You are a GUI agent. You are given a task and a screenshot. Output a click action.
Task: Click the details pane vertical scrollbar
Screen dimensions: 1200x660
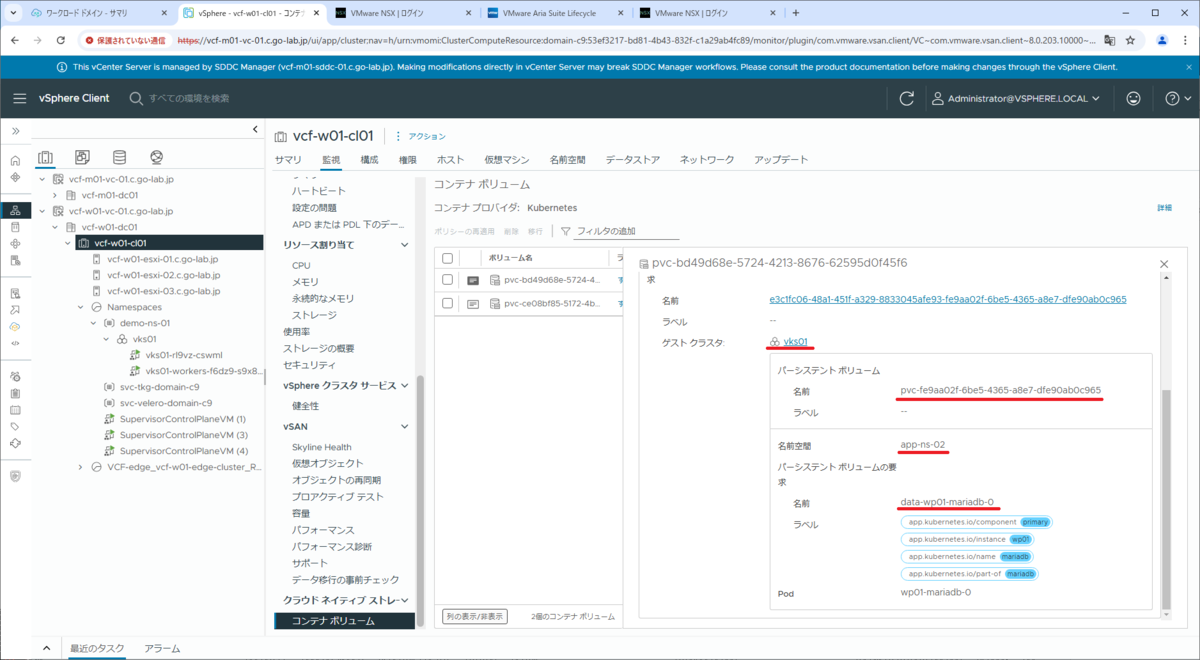(x=1164, y=498)
